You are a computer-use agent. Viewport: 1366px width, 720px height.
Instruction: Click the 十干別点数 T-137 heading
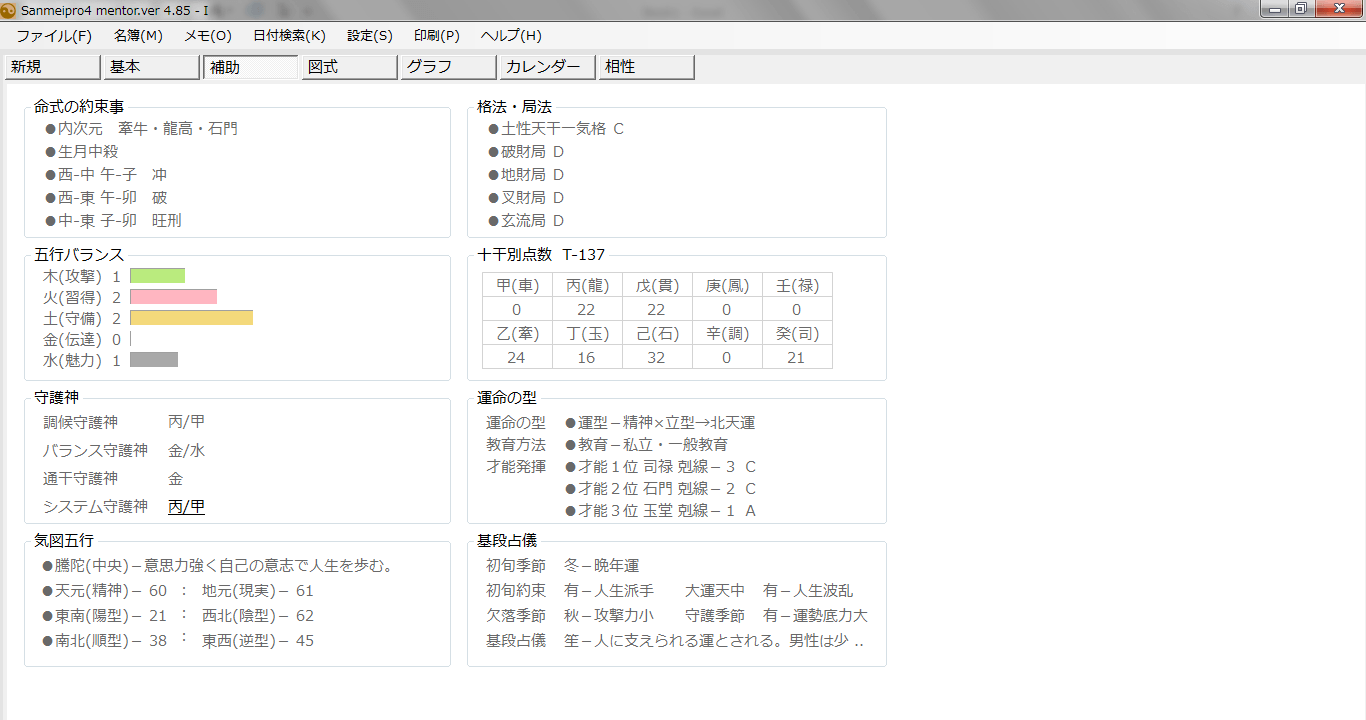click(541, 255)
